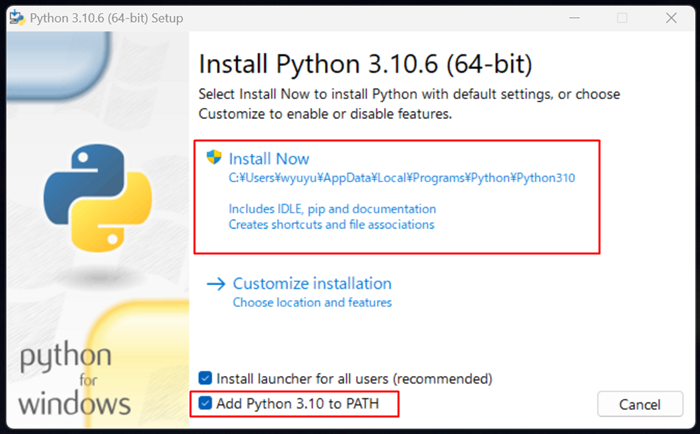Click 'Install launcher for all users (recommended)' label

click(x=355, y=379)
